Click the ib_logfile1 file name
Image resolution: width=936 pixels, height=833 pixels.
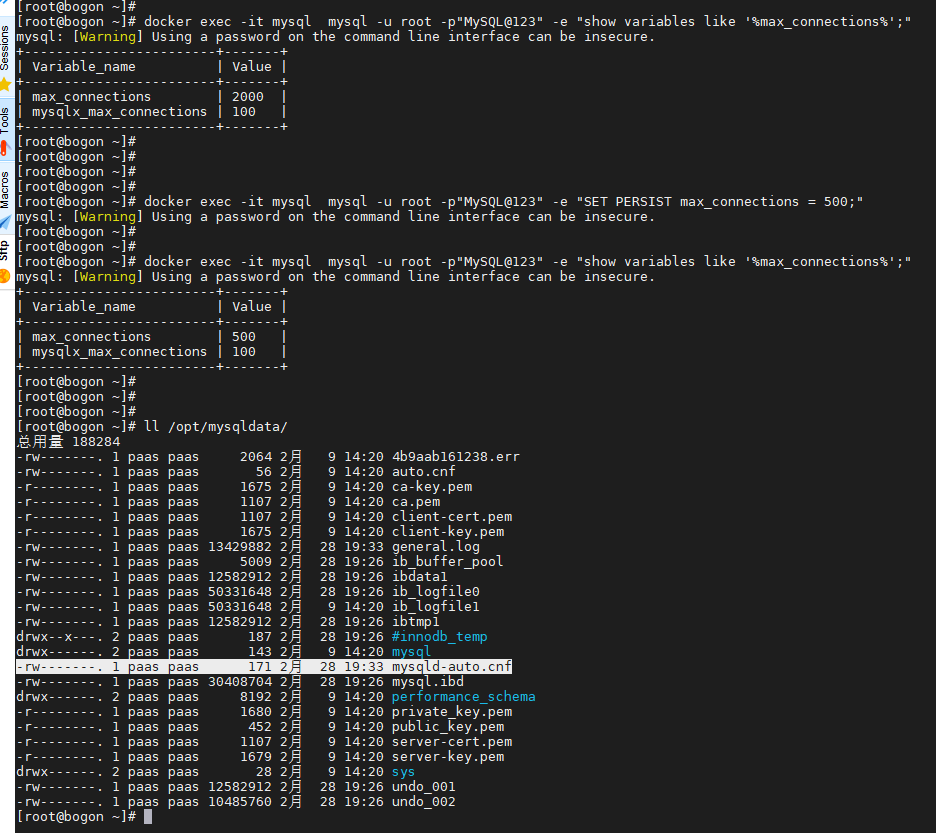(x=436, y=607)
